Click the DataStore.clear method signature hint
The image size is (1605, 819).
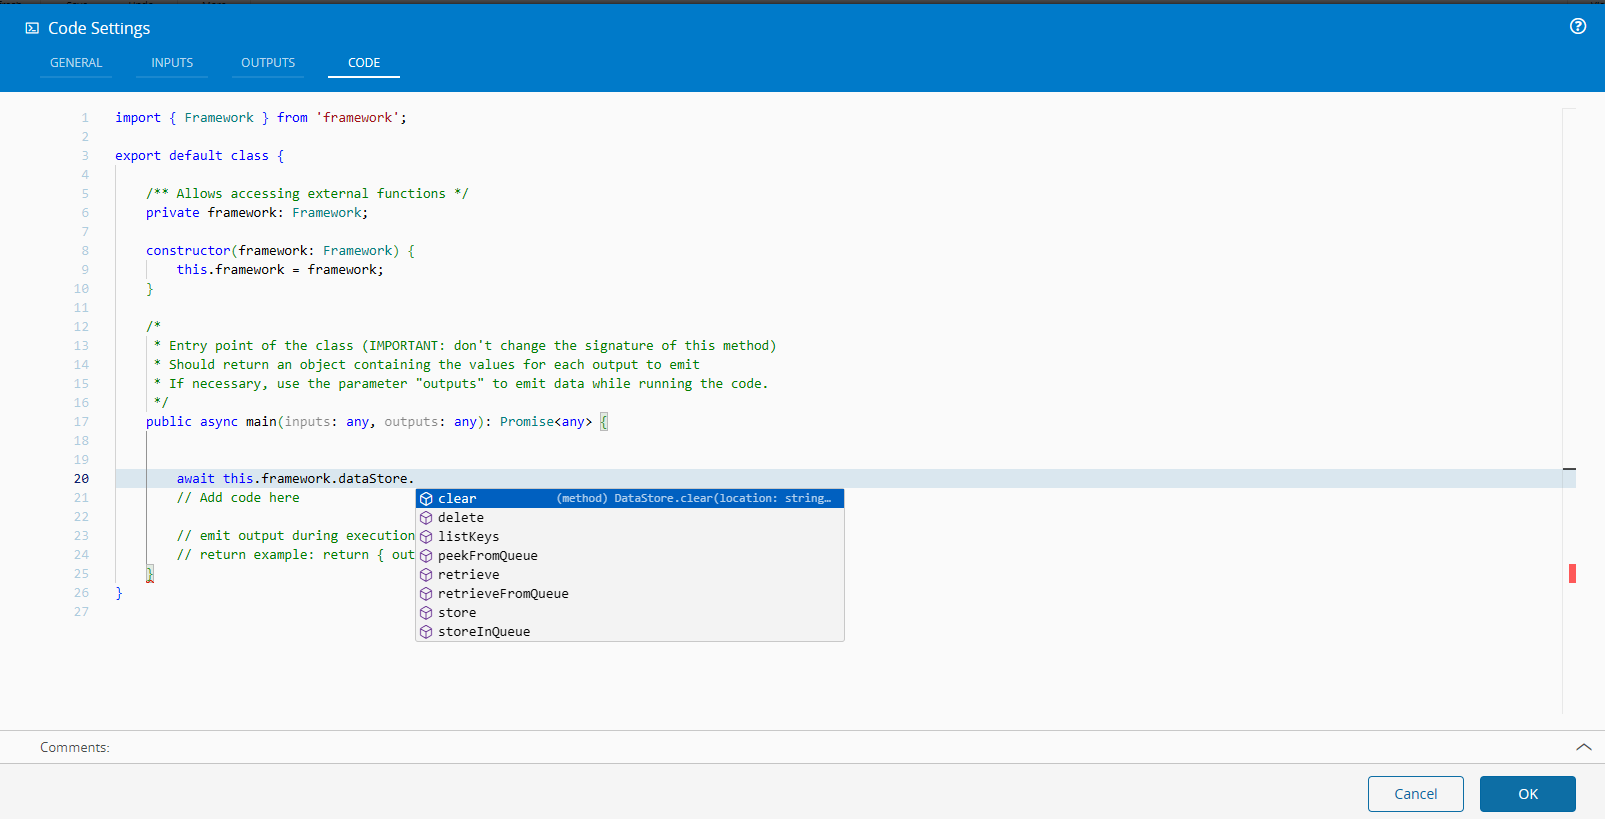694,498
